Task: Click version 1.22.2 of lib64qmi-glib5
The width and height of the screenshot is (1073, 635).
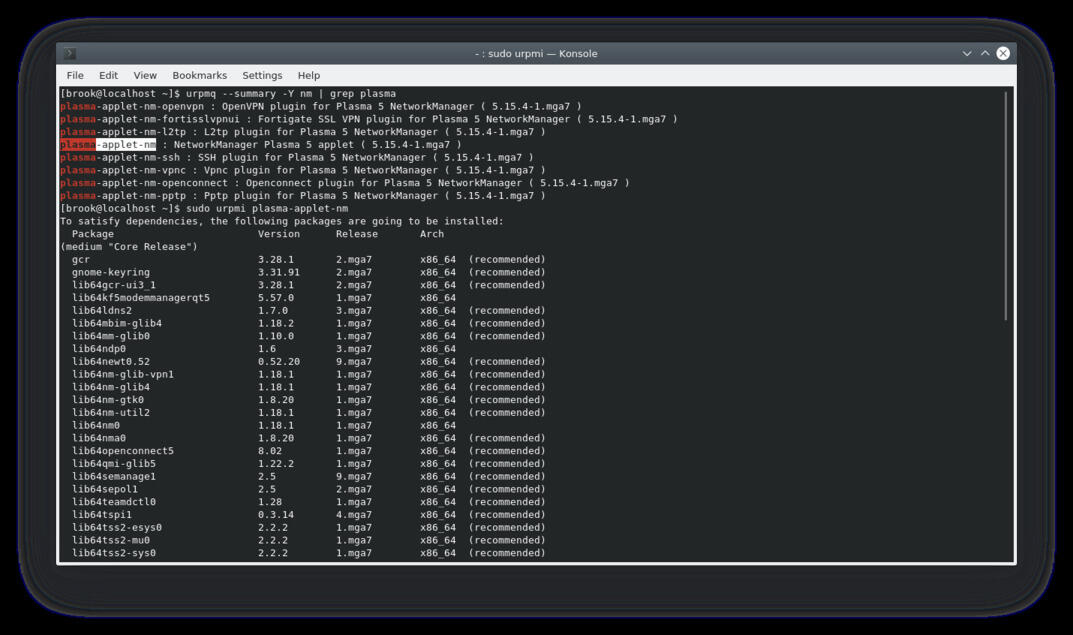Action: (x=276, y=464)
